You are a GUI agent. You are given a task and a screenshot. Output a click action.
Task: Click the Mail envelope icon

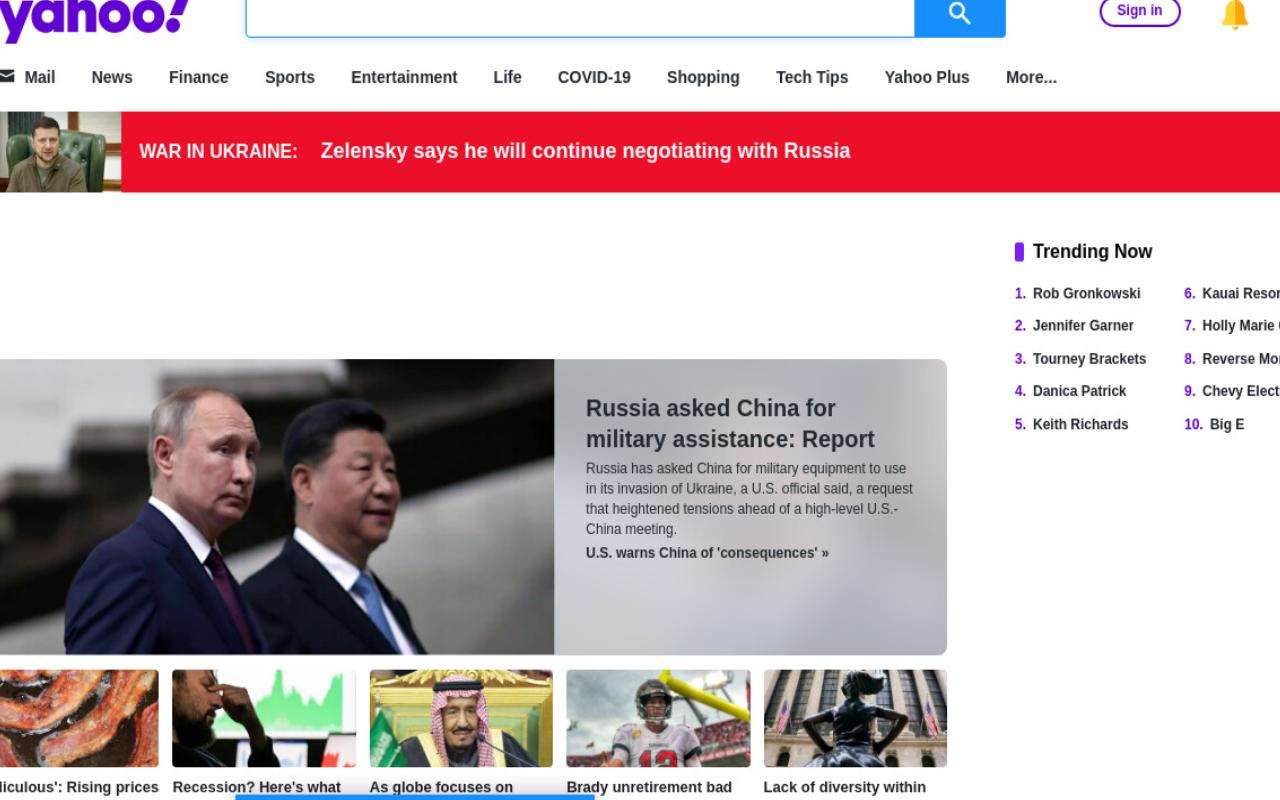(7, 76)
